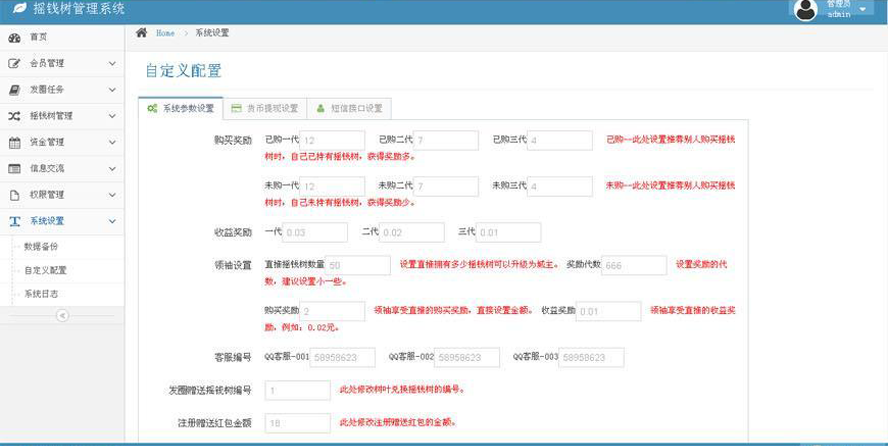Focus 未购一代 input field
The image size is (888, 446).
[332, 186]
